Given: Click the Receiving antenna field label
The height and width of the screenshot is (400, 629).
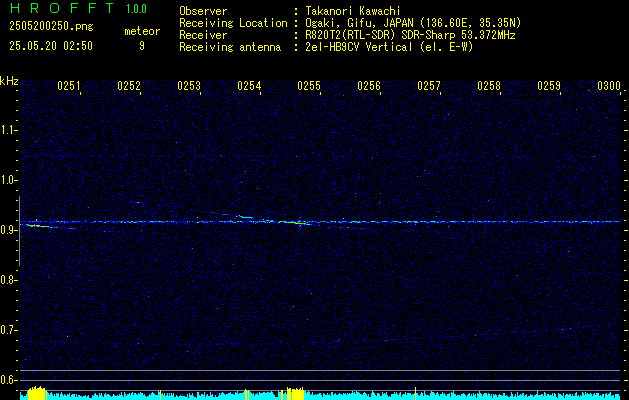Looking at the screenshot, I should point(230,47).
